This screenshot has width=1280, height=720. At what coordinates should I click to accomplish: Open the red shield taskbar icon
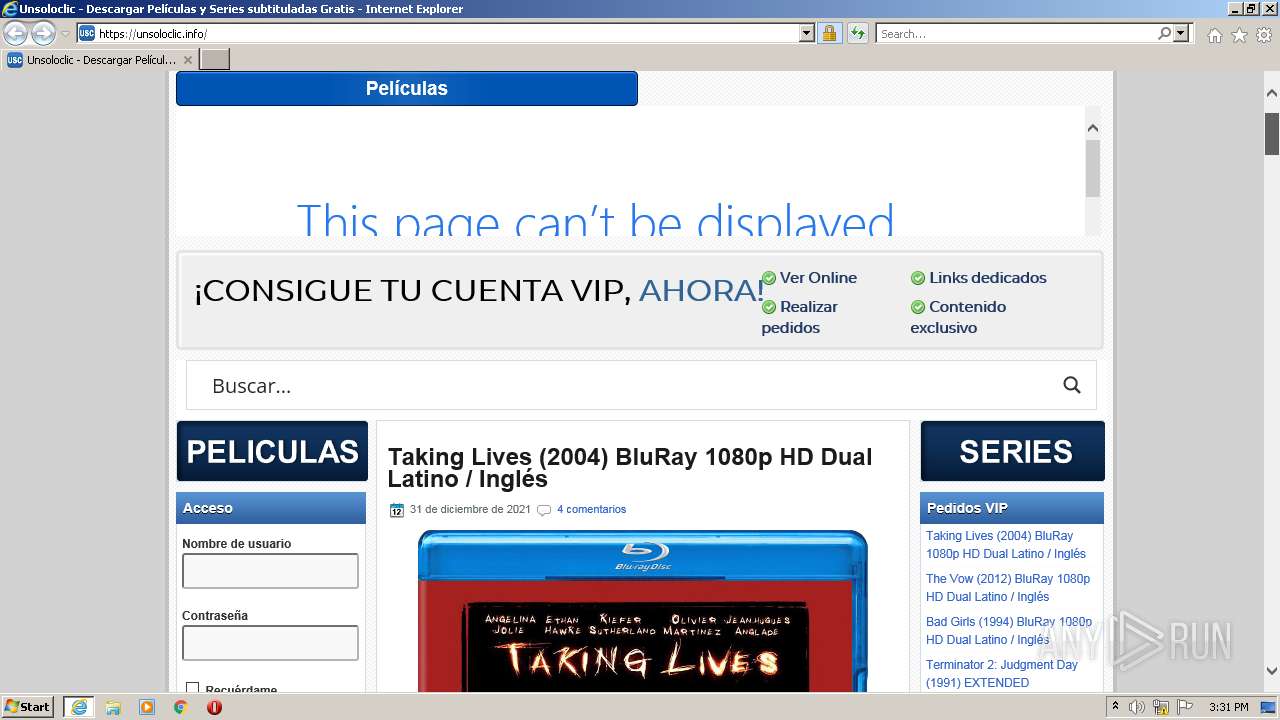point(214,707)
